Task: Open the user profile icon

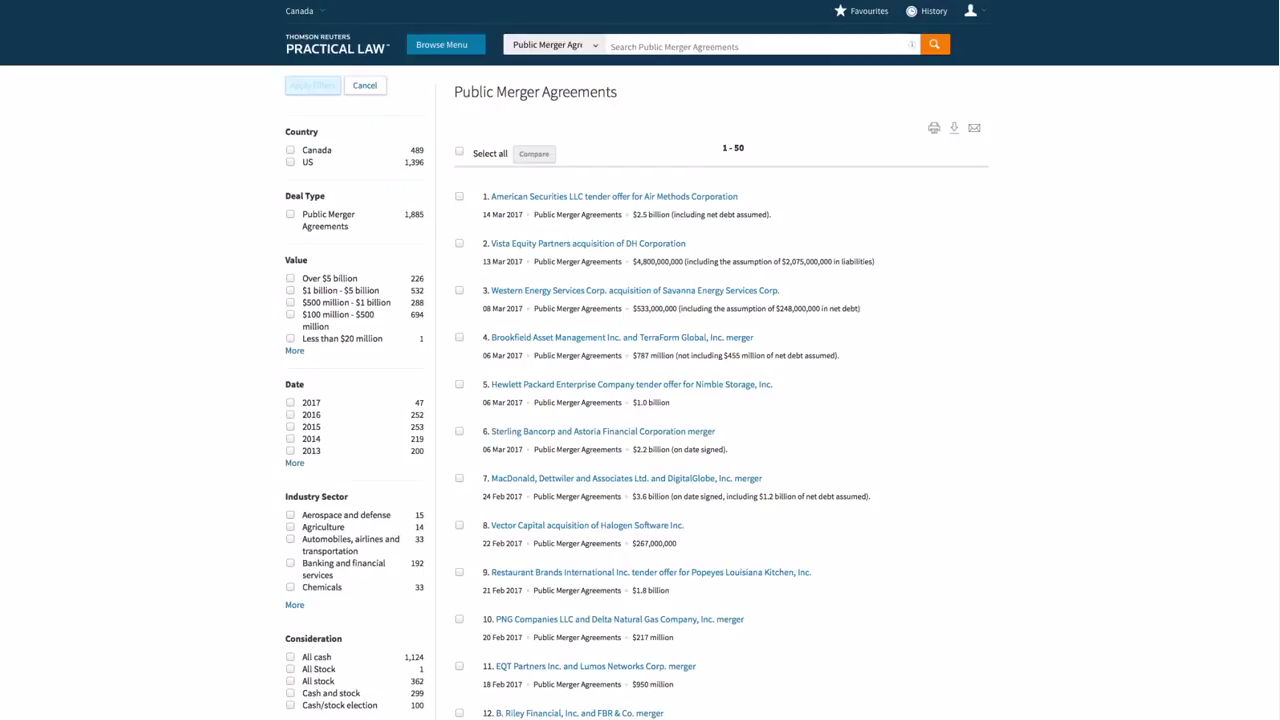Action: 970,11
